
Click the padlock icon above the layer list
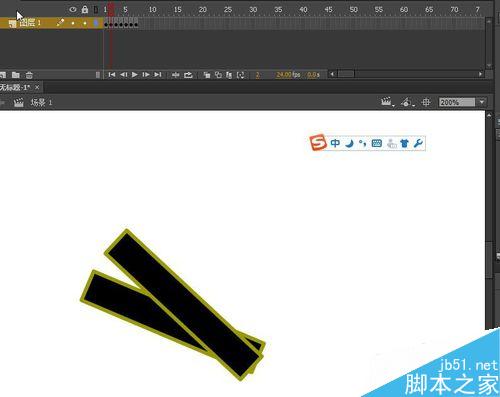[x=85, y=9]
